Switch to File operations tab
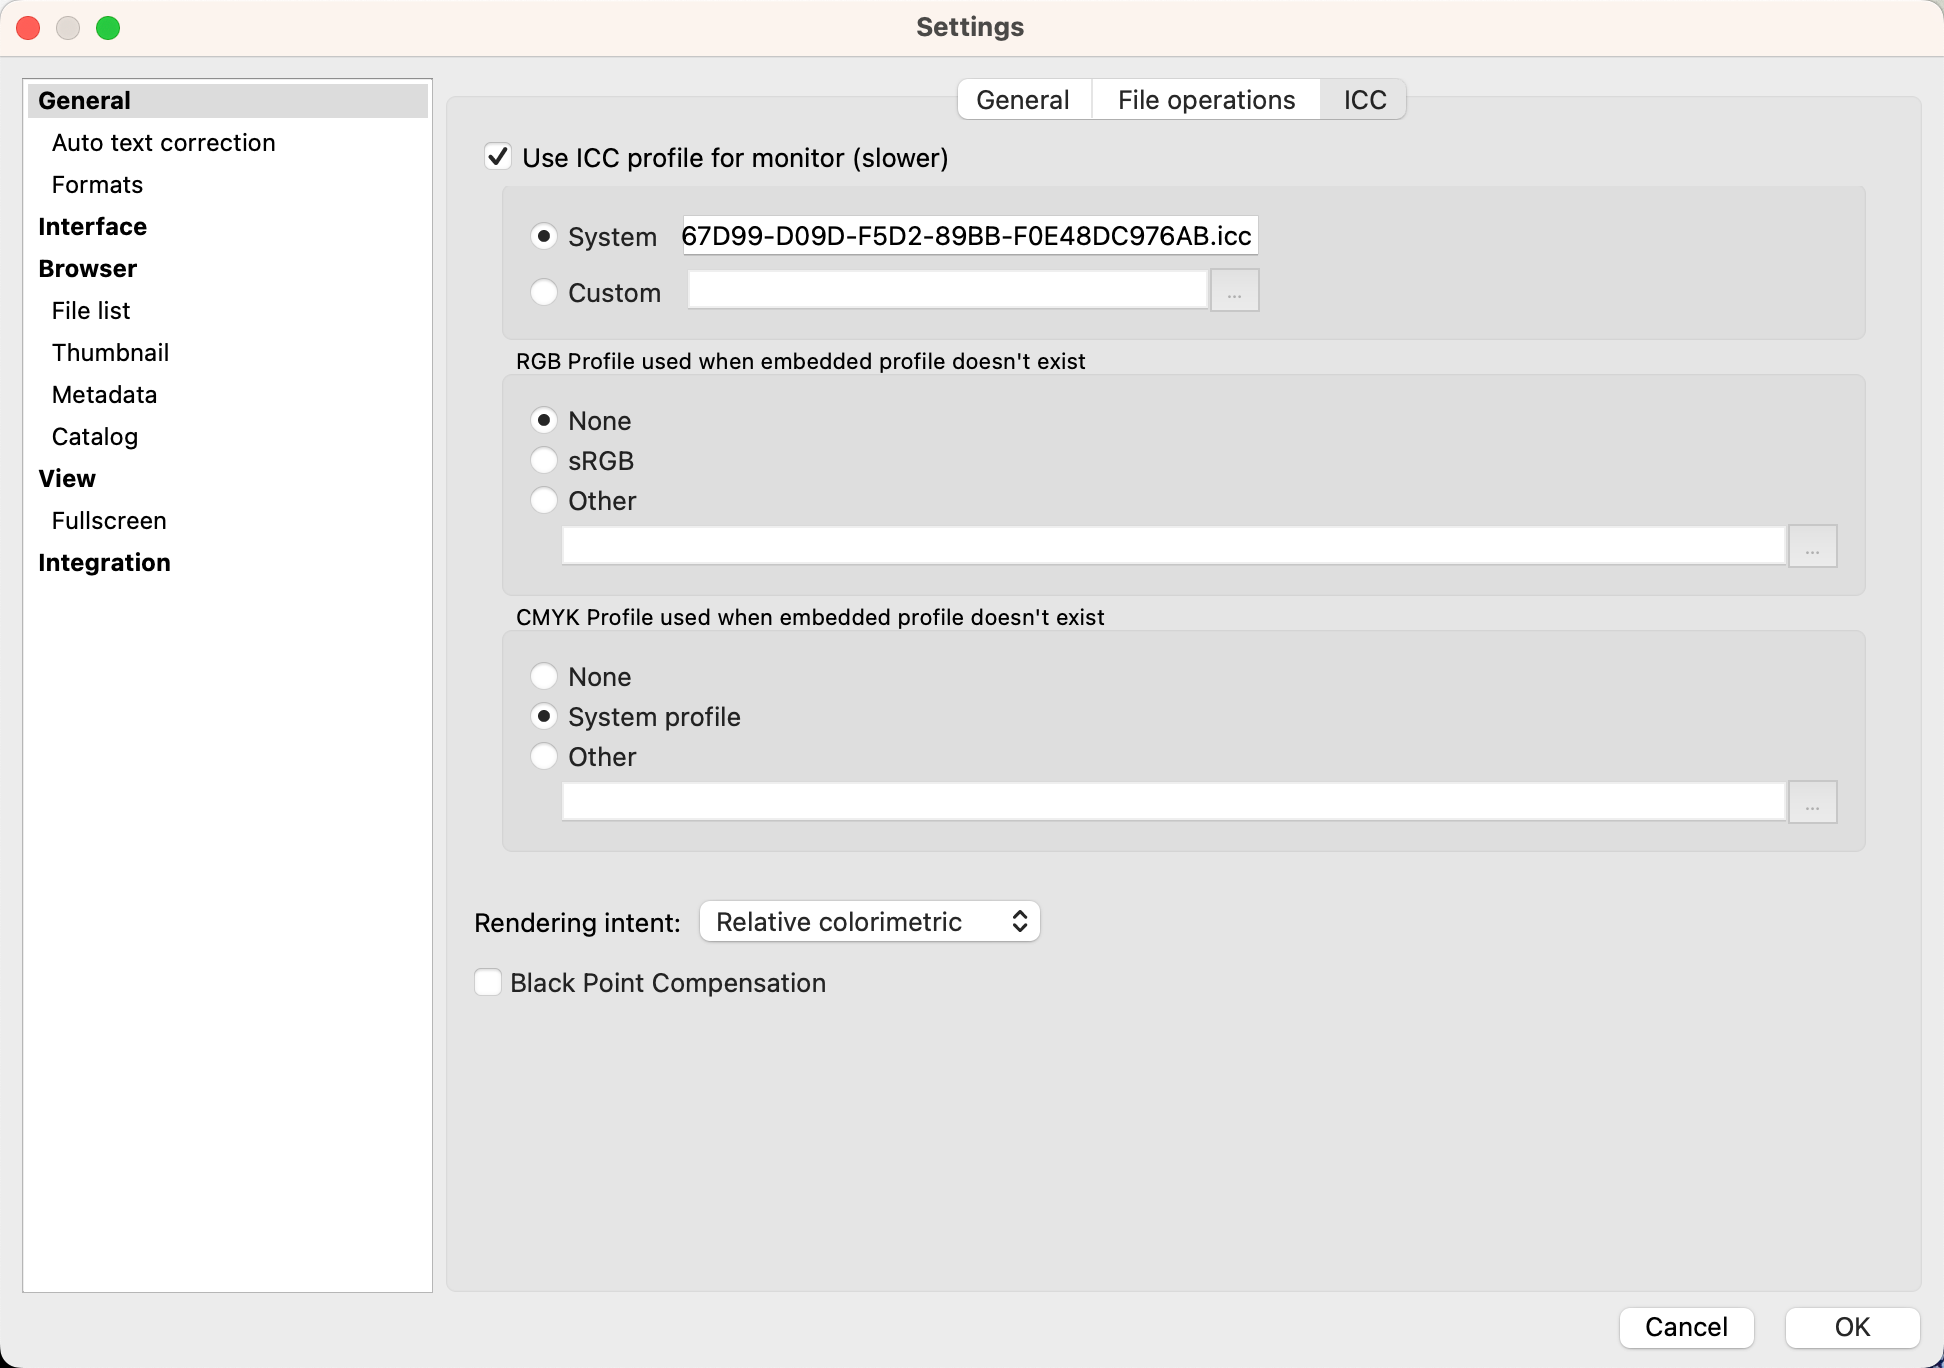The width and height of the screenshot is (1944, 1368). [1205, 100]
